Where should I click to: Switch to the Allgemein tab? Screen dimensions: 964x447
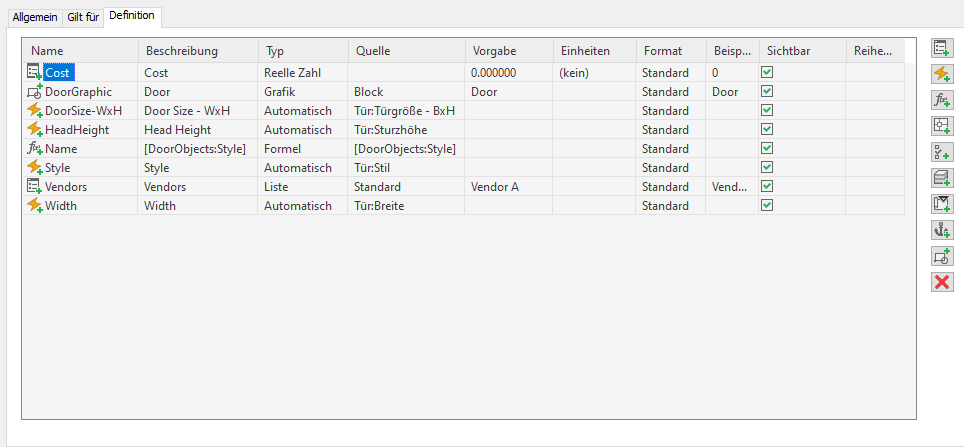coord(34,17)
